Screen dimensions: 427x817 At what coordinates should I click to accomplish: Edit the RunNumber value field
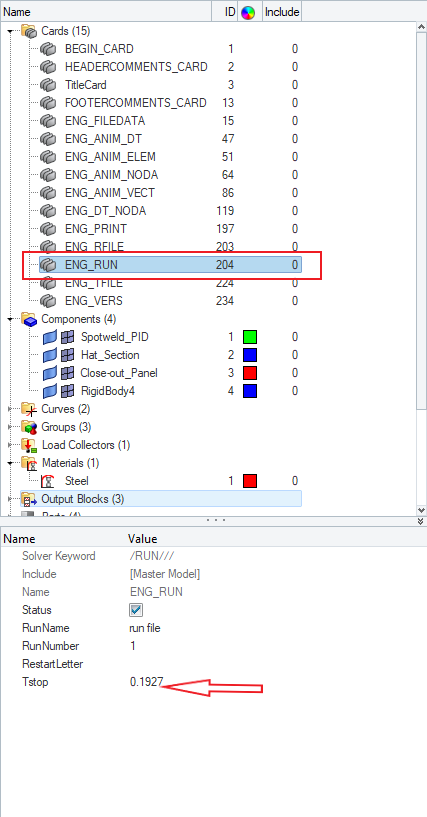133,646
